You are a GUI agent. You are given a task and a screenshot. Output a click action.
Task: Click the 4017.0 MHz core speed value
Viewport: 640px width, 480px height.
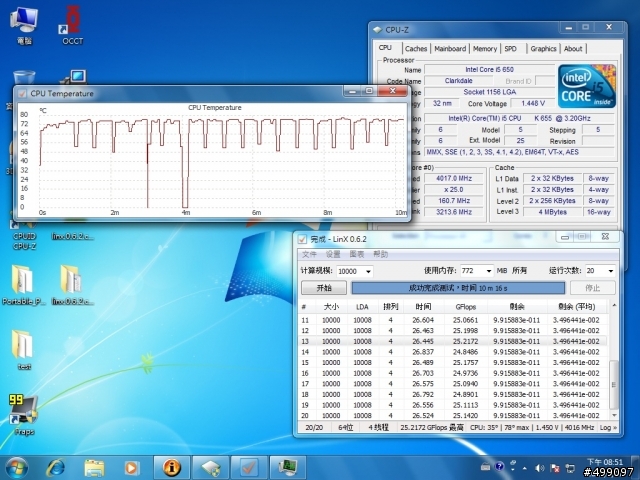[x=453, y=178]
